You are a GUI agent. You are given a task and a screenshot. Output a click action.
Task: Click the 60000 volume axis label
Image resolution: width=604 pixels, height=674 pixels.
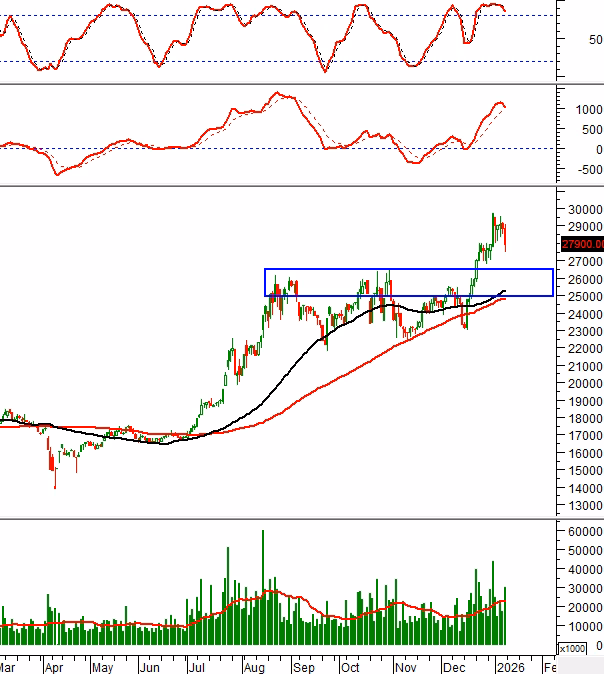point(581,533)
